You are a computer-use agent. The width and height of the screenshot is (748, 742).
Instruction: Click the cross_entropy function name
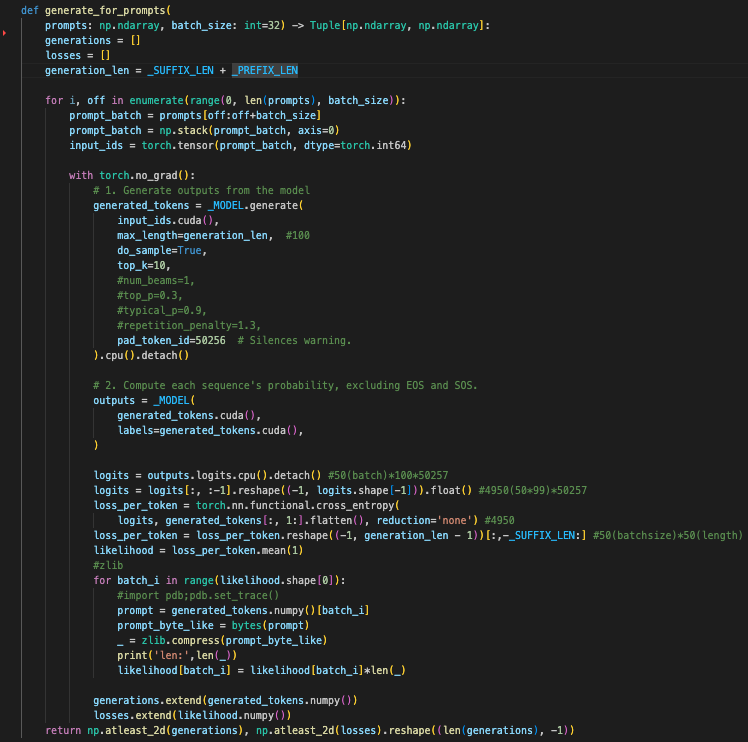point(357,505)
